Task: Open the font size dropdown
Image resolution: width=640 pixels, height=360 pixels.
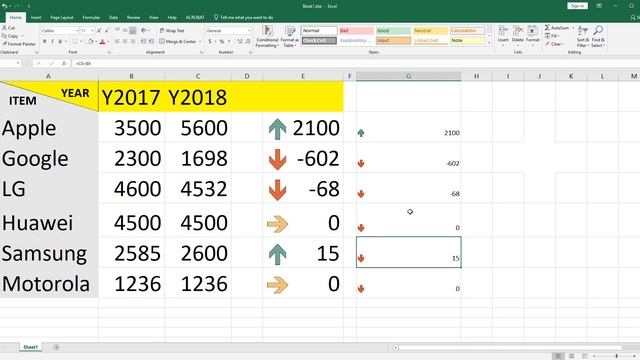Action: [92, 31]
